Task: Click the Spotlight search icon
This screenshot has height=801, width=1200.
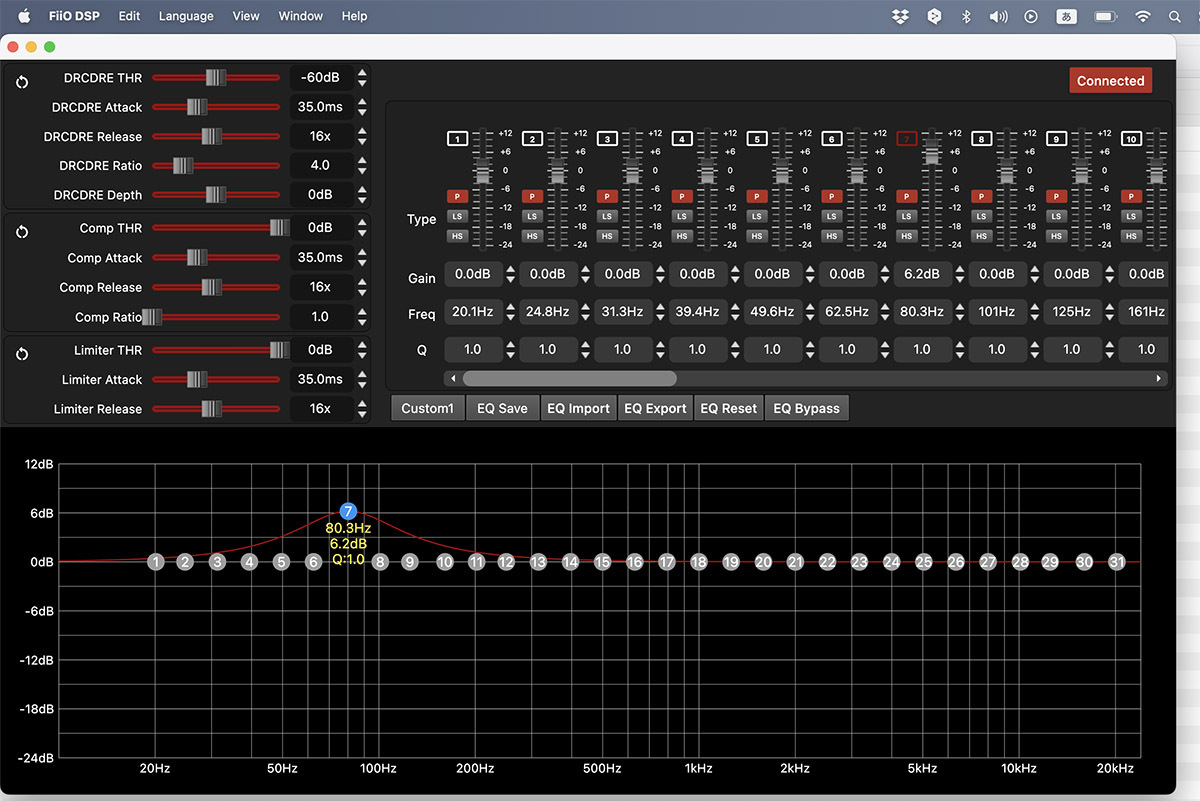Action: (x=1175, y=16)
